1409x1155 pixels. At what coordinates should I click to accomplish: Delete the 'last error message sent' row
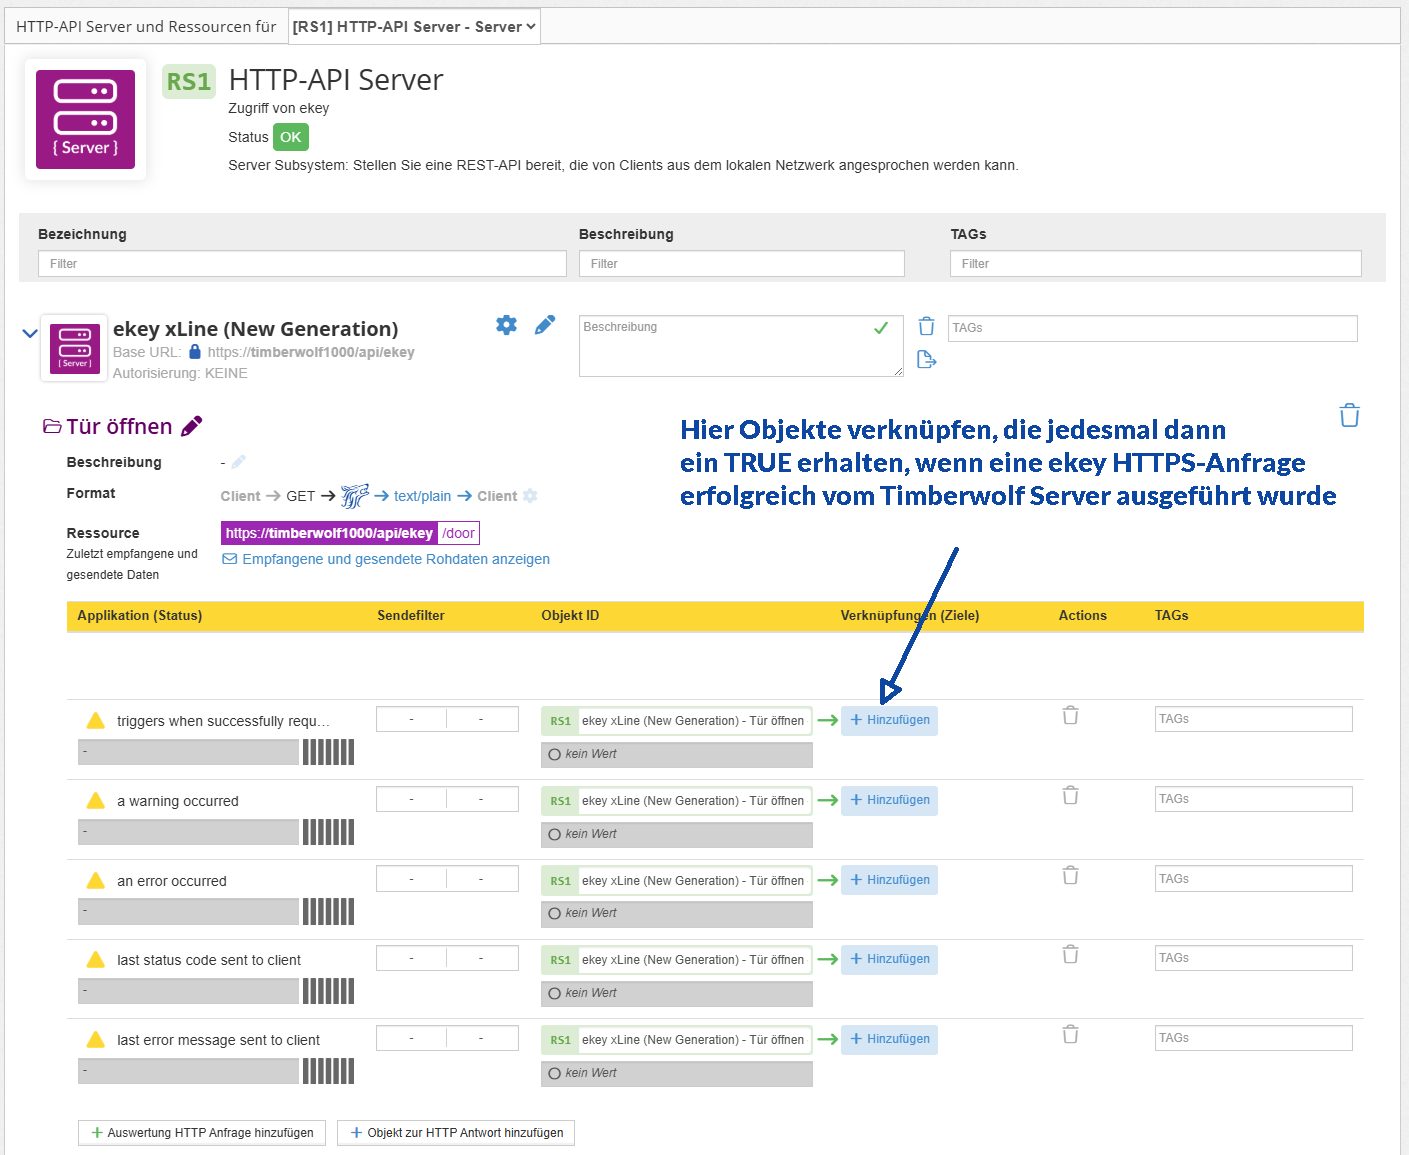pyautogui.click(x=1070, y=1034)
